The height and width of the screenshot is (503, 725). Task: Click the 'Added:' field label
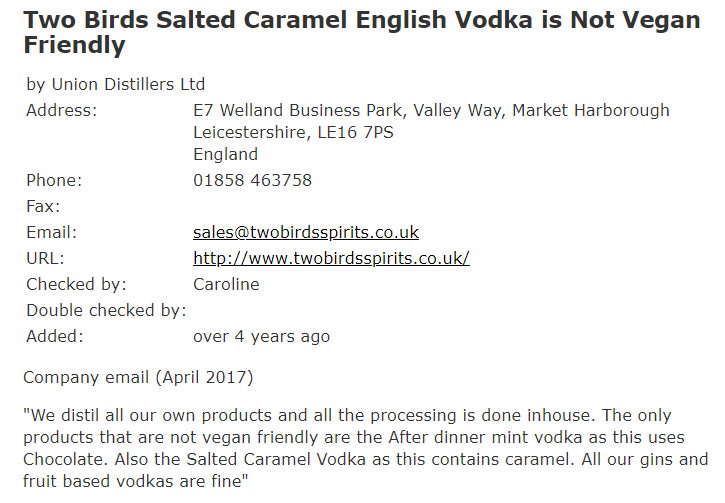55,337
